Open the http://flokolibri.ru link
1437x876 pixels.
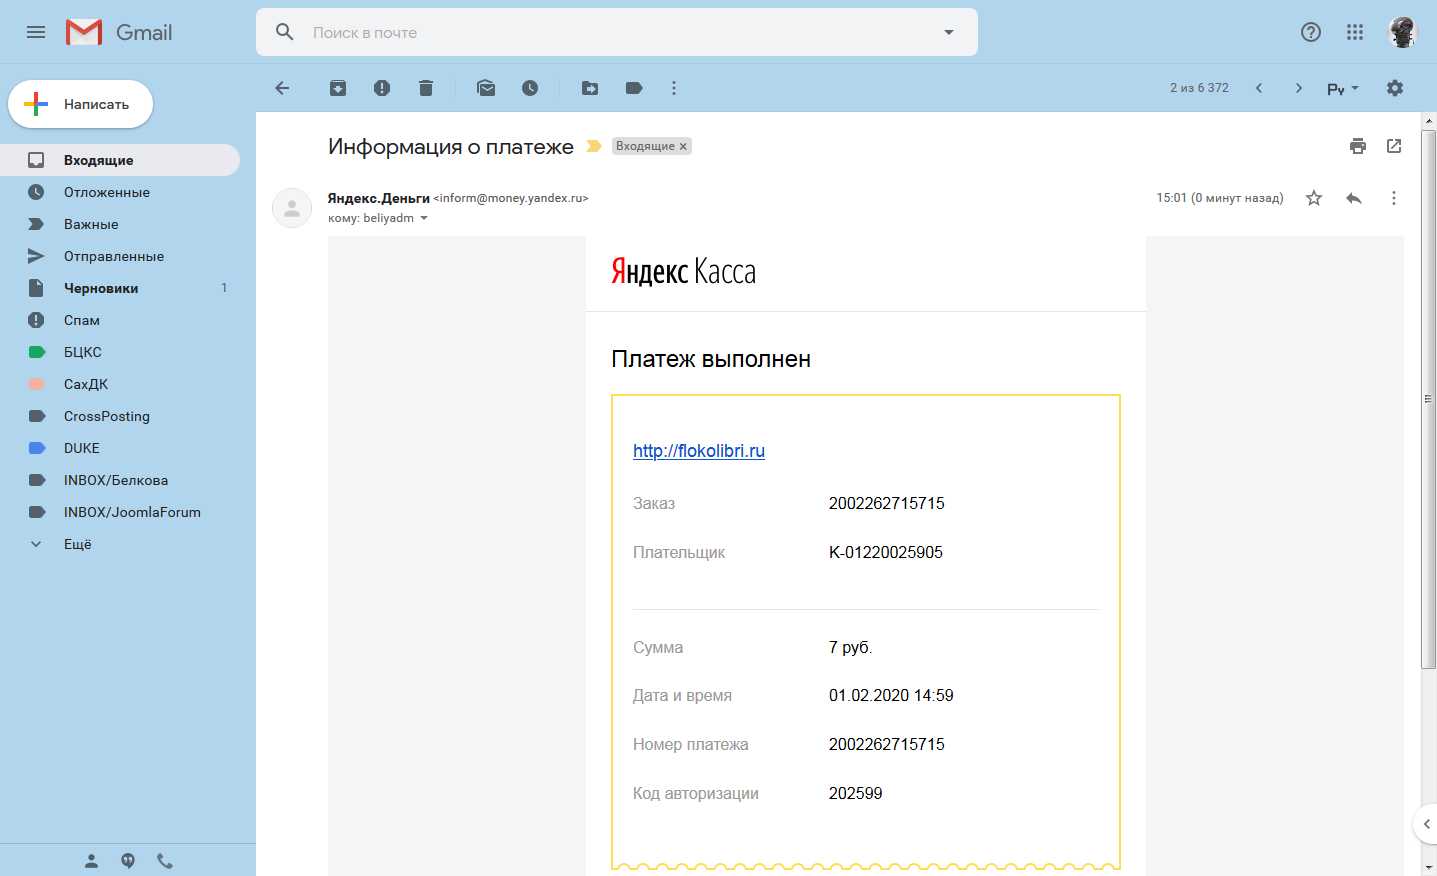tap(698, 451)
